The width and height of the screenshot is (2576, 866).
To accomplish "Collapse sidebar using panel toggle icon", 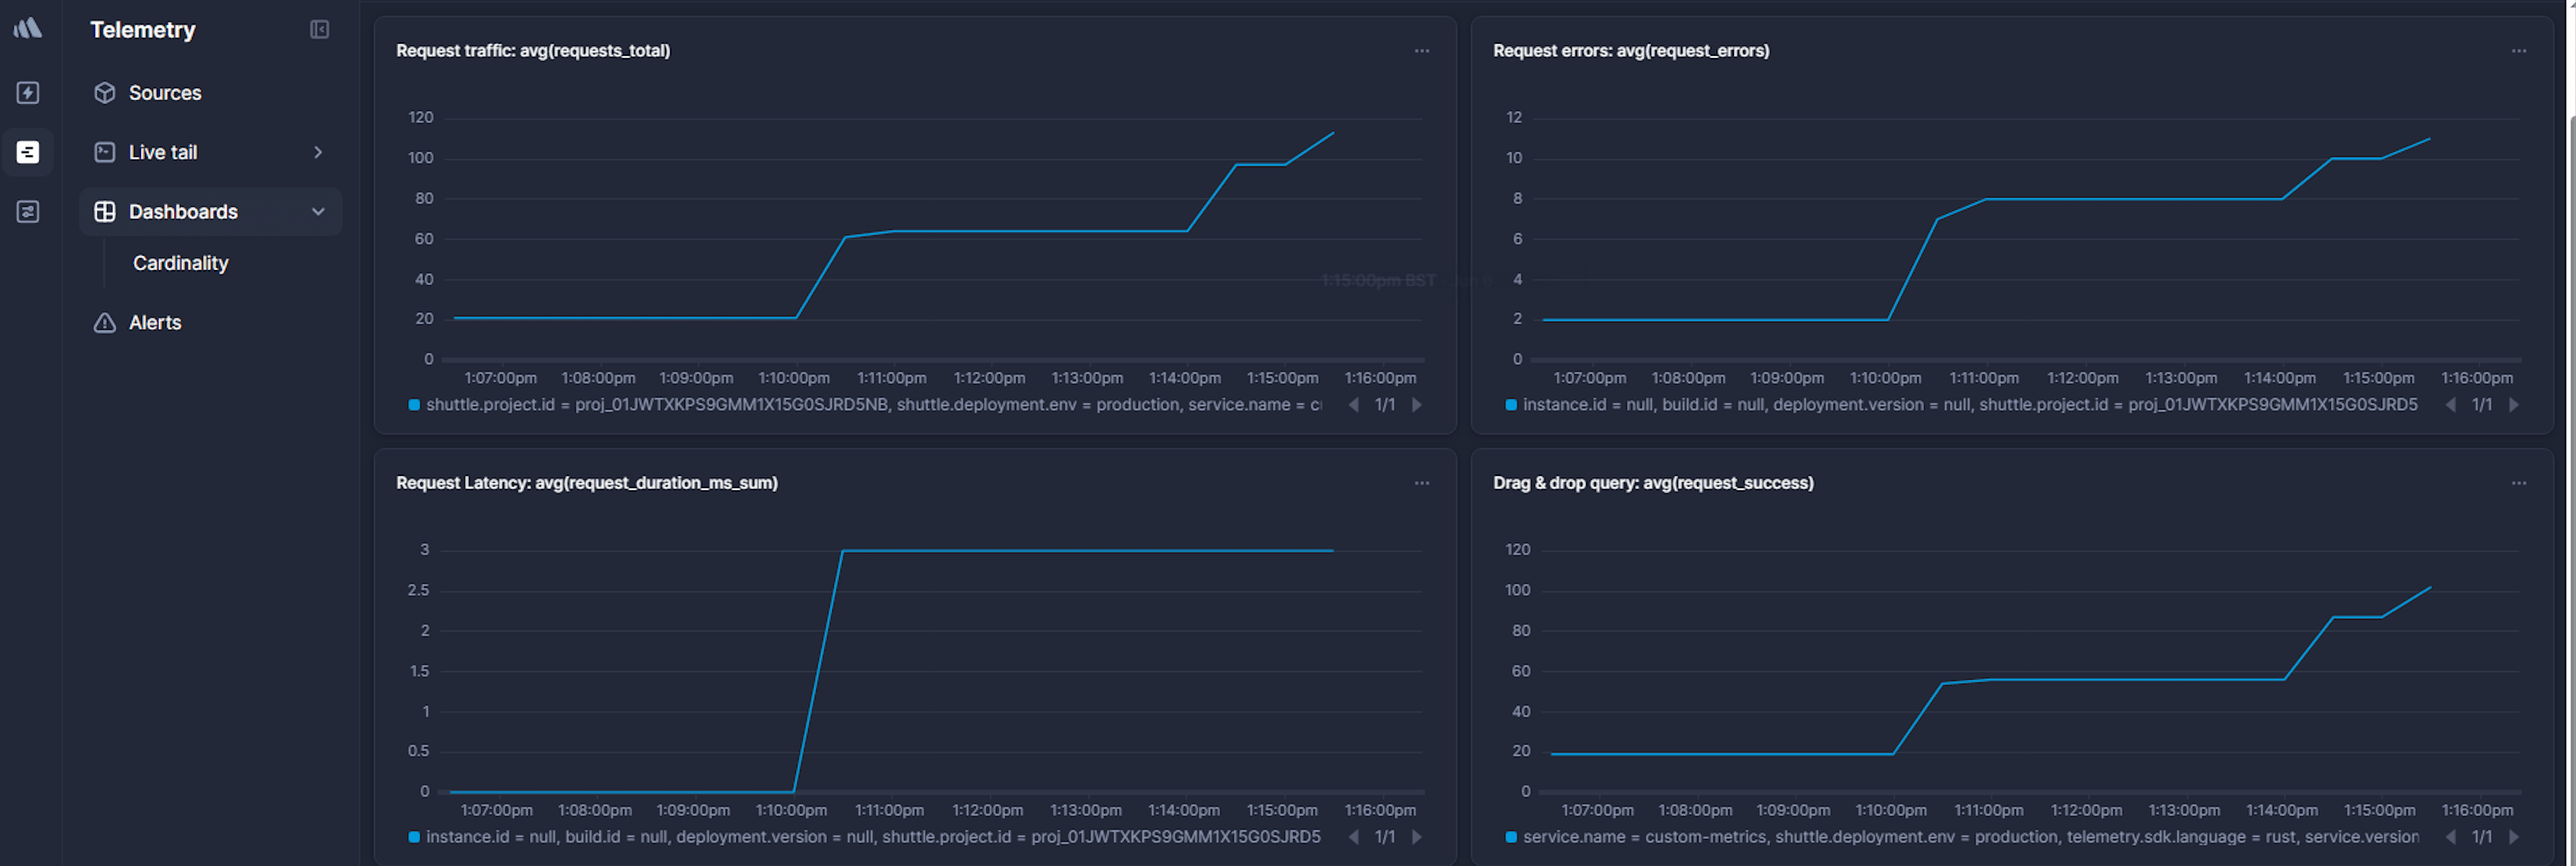I will pos(319,30).
